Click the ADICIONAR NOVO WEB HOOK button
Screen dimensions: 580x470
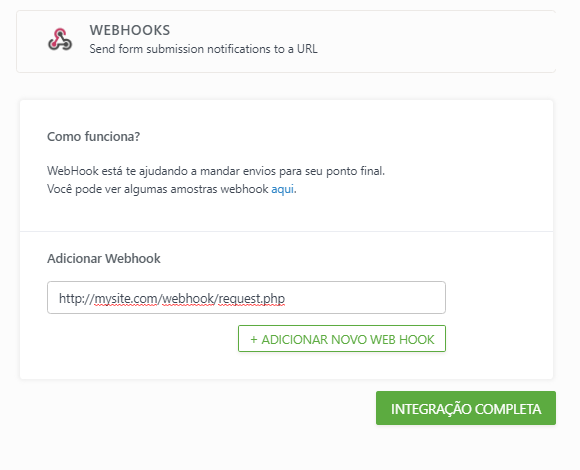tap(342, 339)
